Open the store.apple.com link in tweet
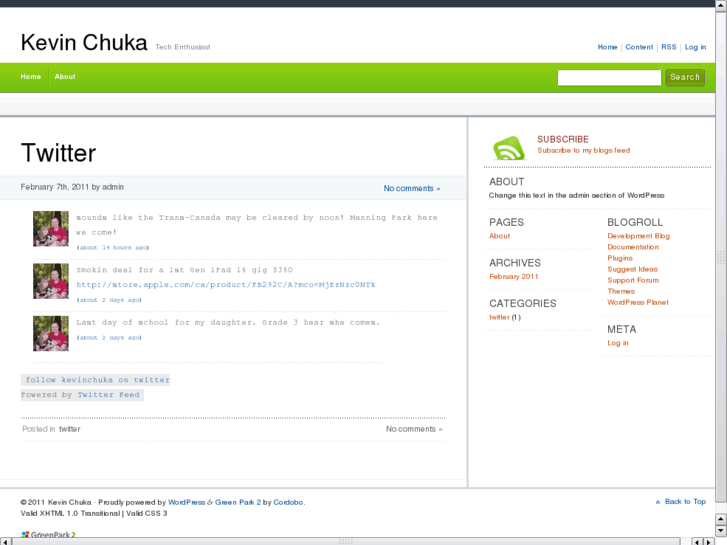The height and width of the screenshot is (545, 727). pyautogui.click(x=226, y=285)
